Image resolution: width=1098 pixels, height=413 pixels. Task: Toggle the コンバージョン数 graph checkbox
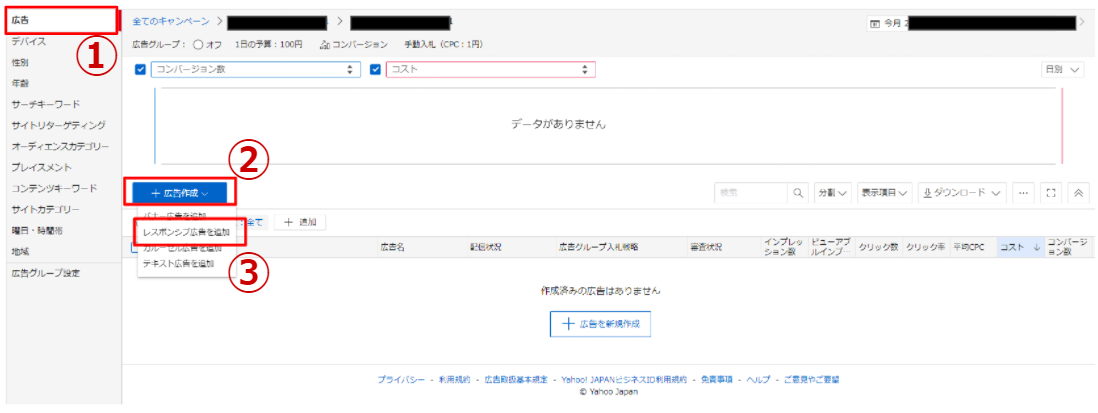[x=140, y=70]
